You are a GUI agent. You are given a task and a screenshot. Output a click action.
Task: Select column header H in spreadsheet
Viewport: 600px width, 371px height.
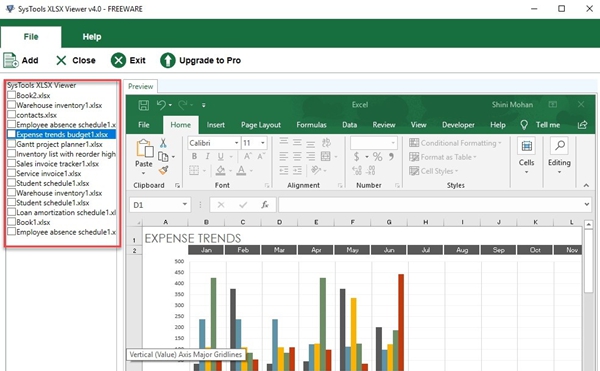click(426, 222)
